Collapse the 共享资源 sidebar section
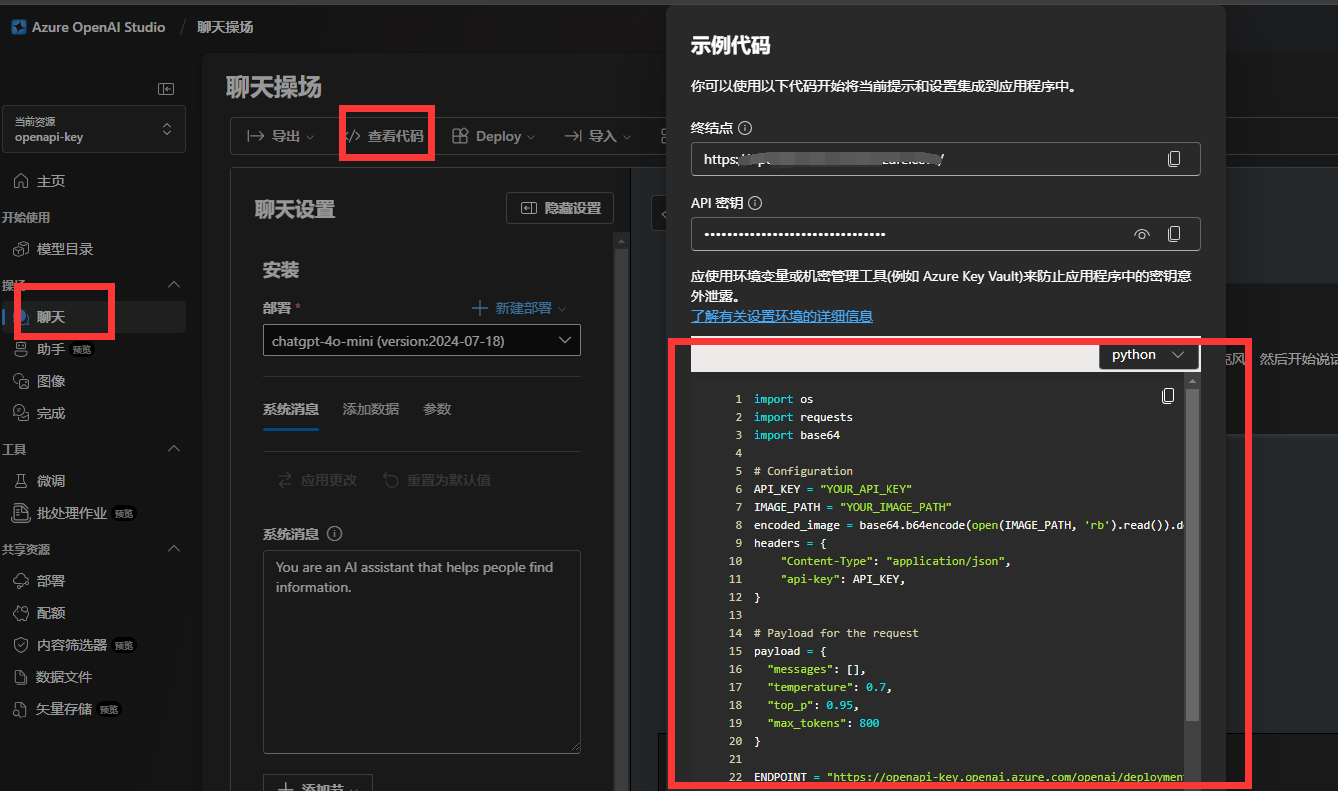 tap(173, 549)
